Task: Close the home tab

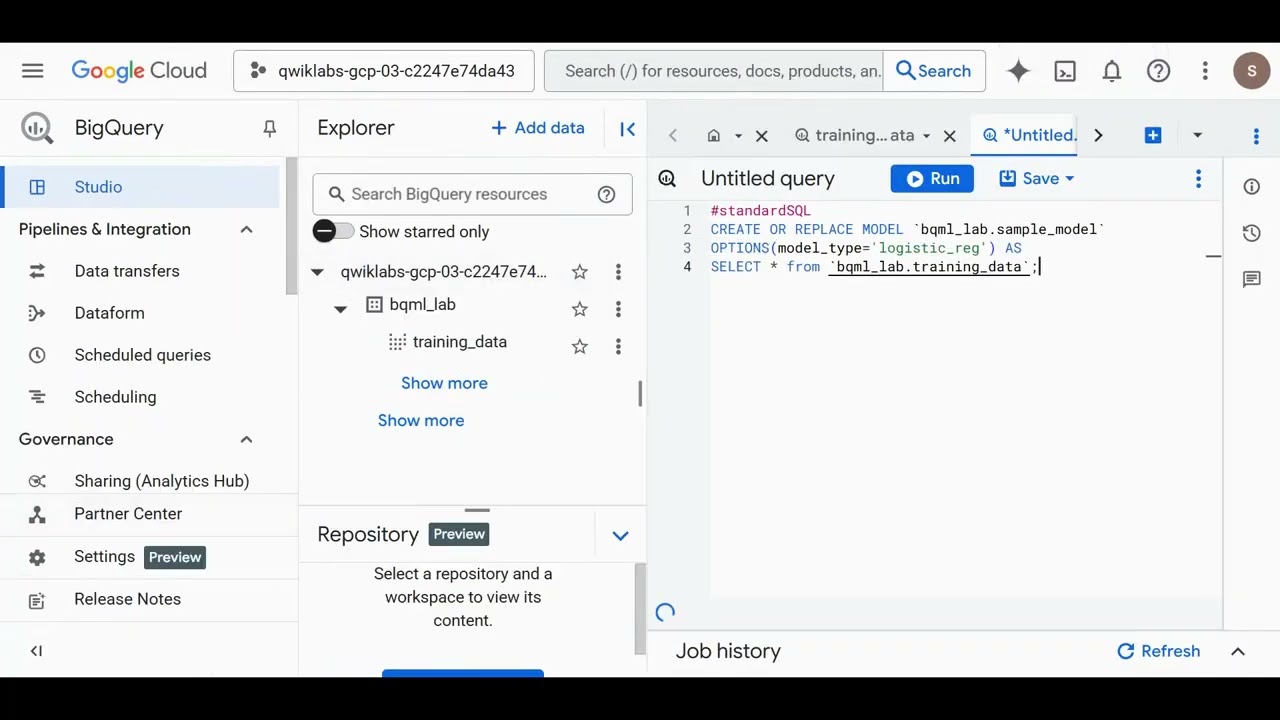Action: click(761, 135)
